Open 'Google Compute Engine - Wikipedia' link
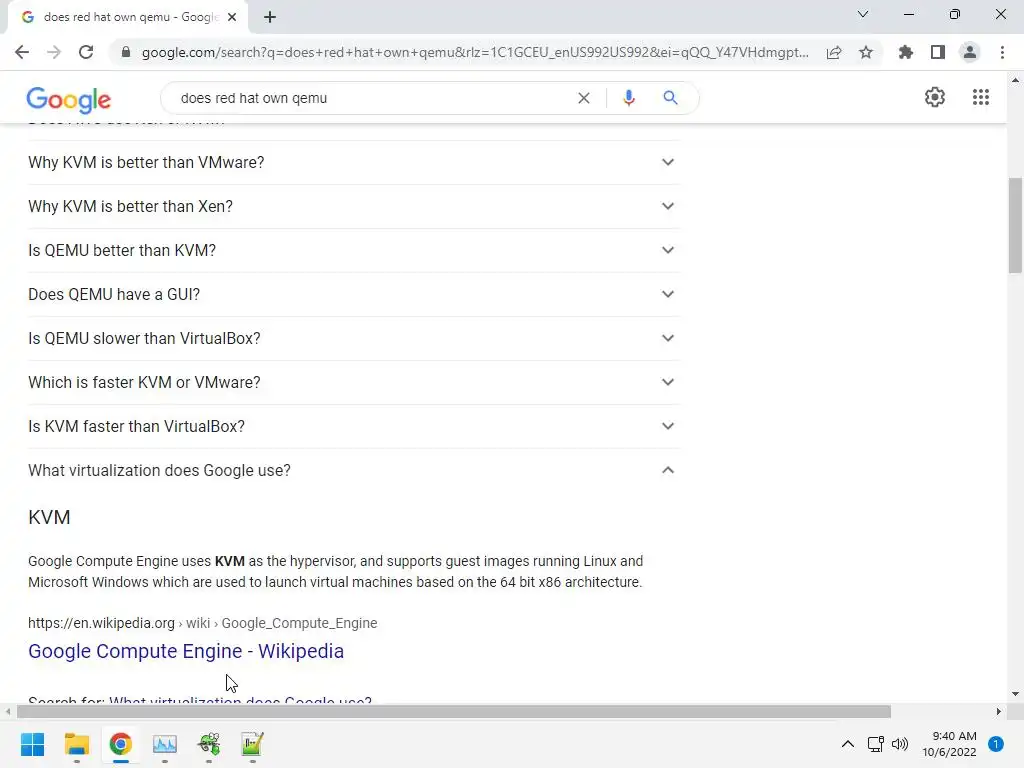This screenshot has height=768, width=1024. tap(186, 651)
